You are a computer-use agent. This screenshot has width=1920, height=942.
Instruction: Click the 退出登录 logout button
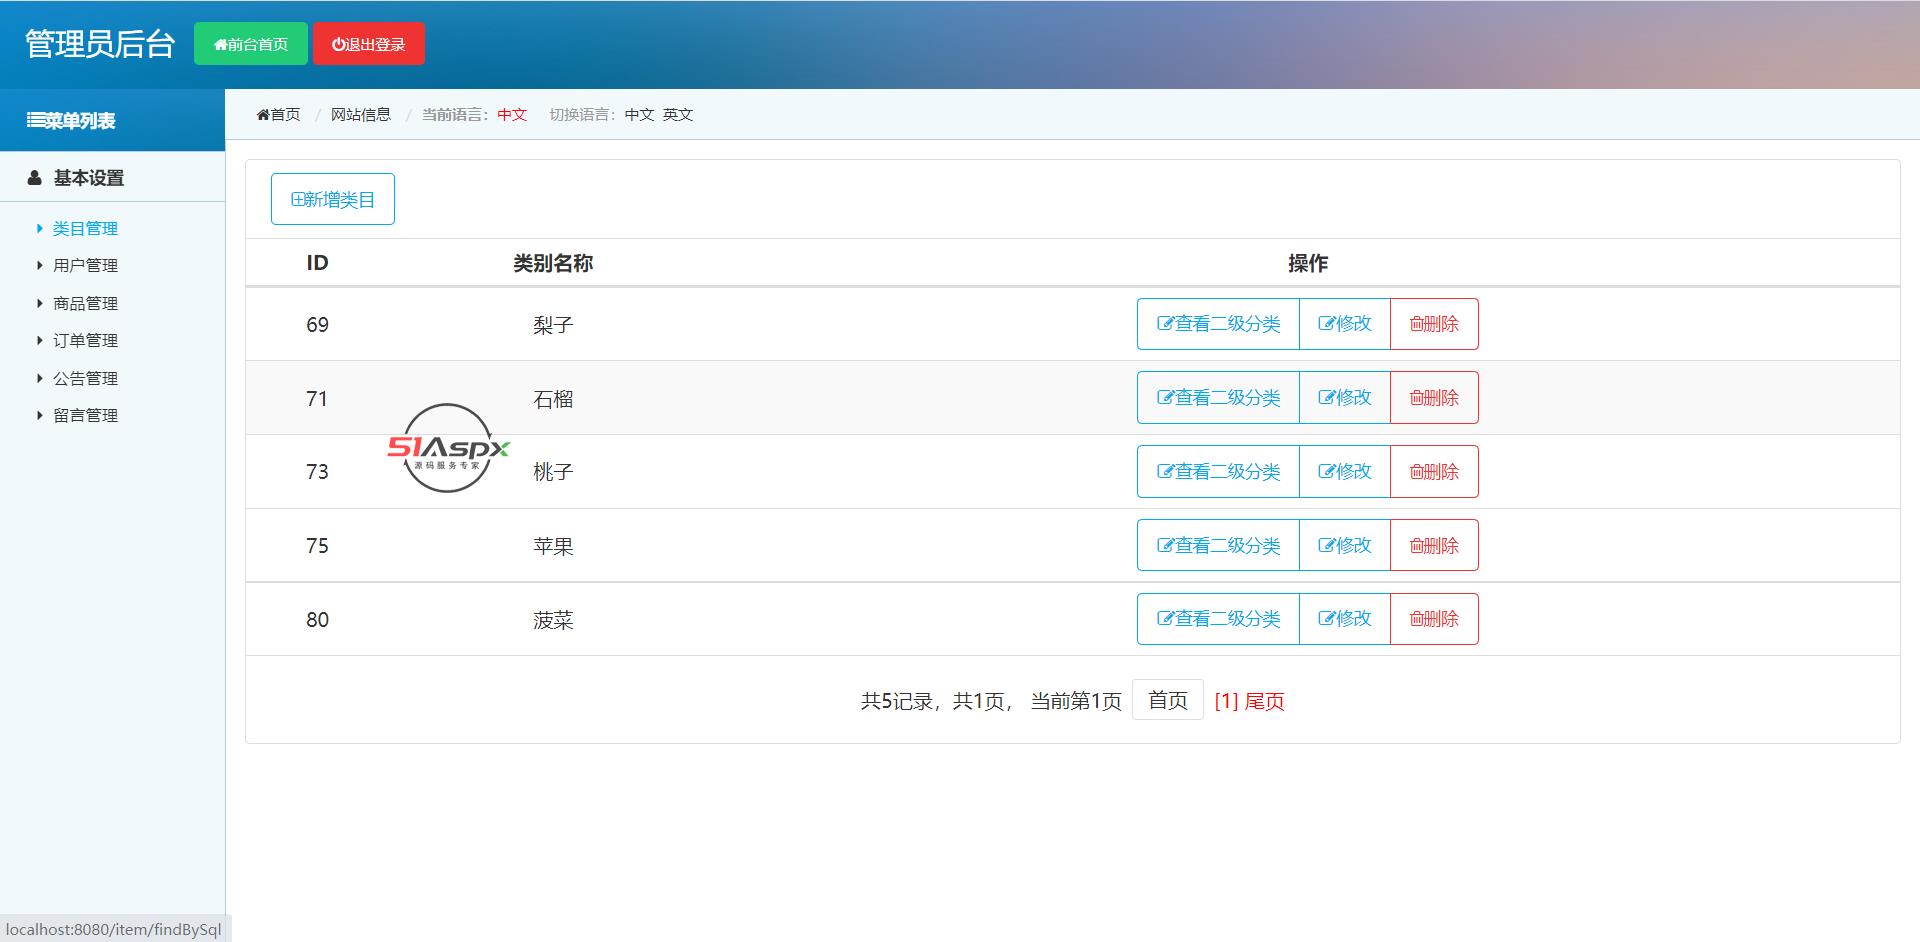tap(369, 44)
